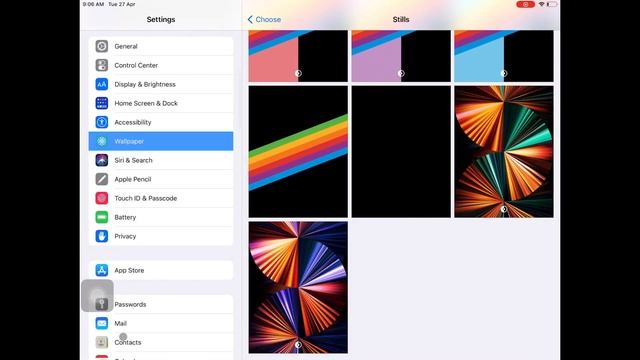Tap the AssistiveTouch floating button
The width and height of the screenshot is (640, 360).
(98, 296)
